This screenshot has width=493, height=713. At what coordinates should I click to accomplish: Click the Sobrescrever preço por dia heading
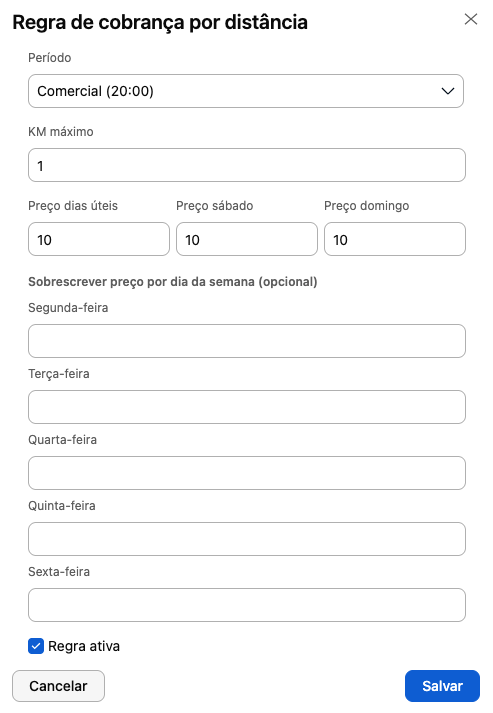pos(173,282)
